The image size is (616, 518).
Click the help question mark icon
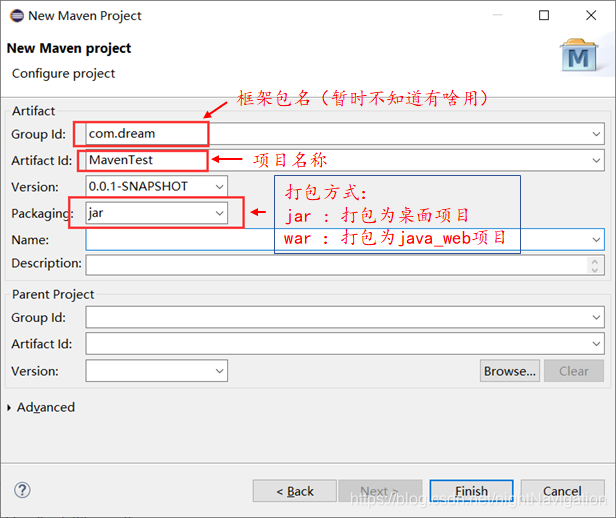pos(22,490)
